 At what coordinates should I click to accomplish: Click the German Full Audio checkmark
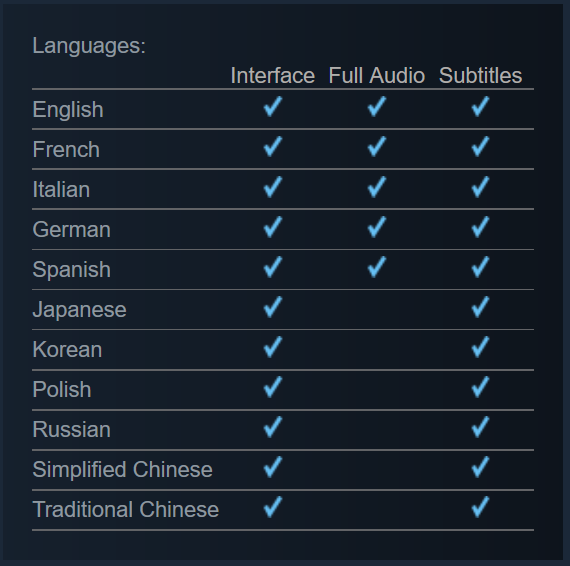click(377, 227)
